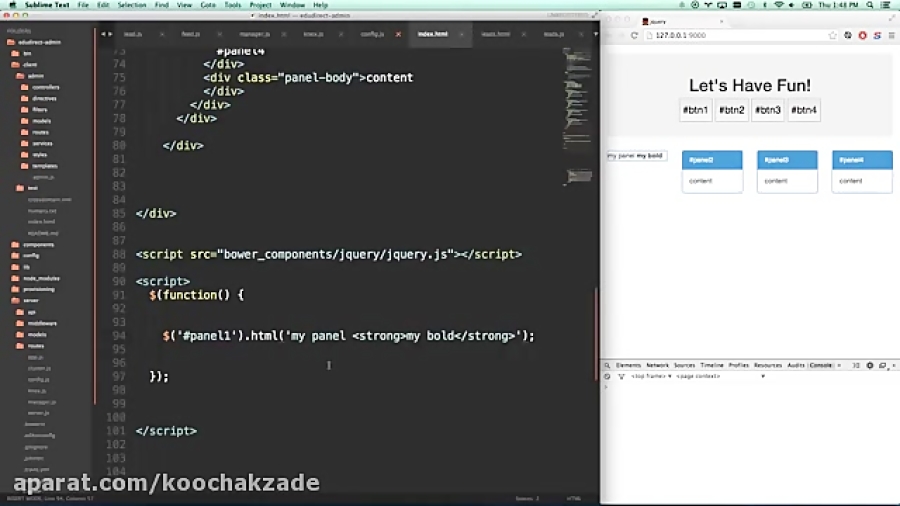Expand the controllers folder
Image resolution: width=900 pixels, height=506 pixels.
pos(40,87)
